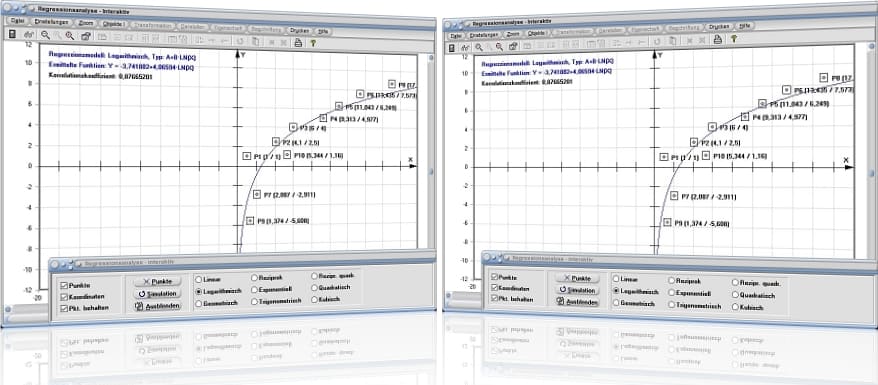Click Ausblenden button in right control panel
Screen dimensions: 878x385
(x=577, y=302)
